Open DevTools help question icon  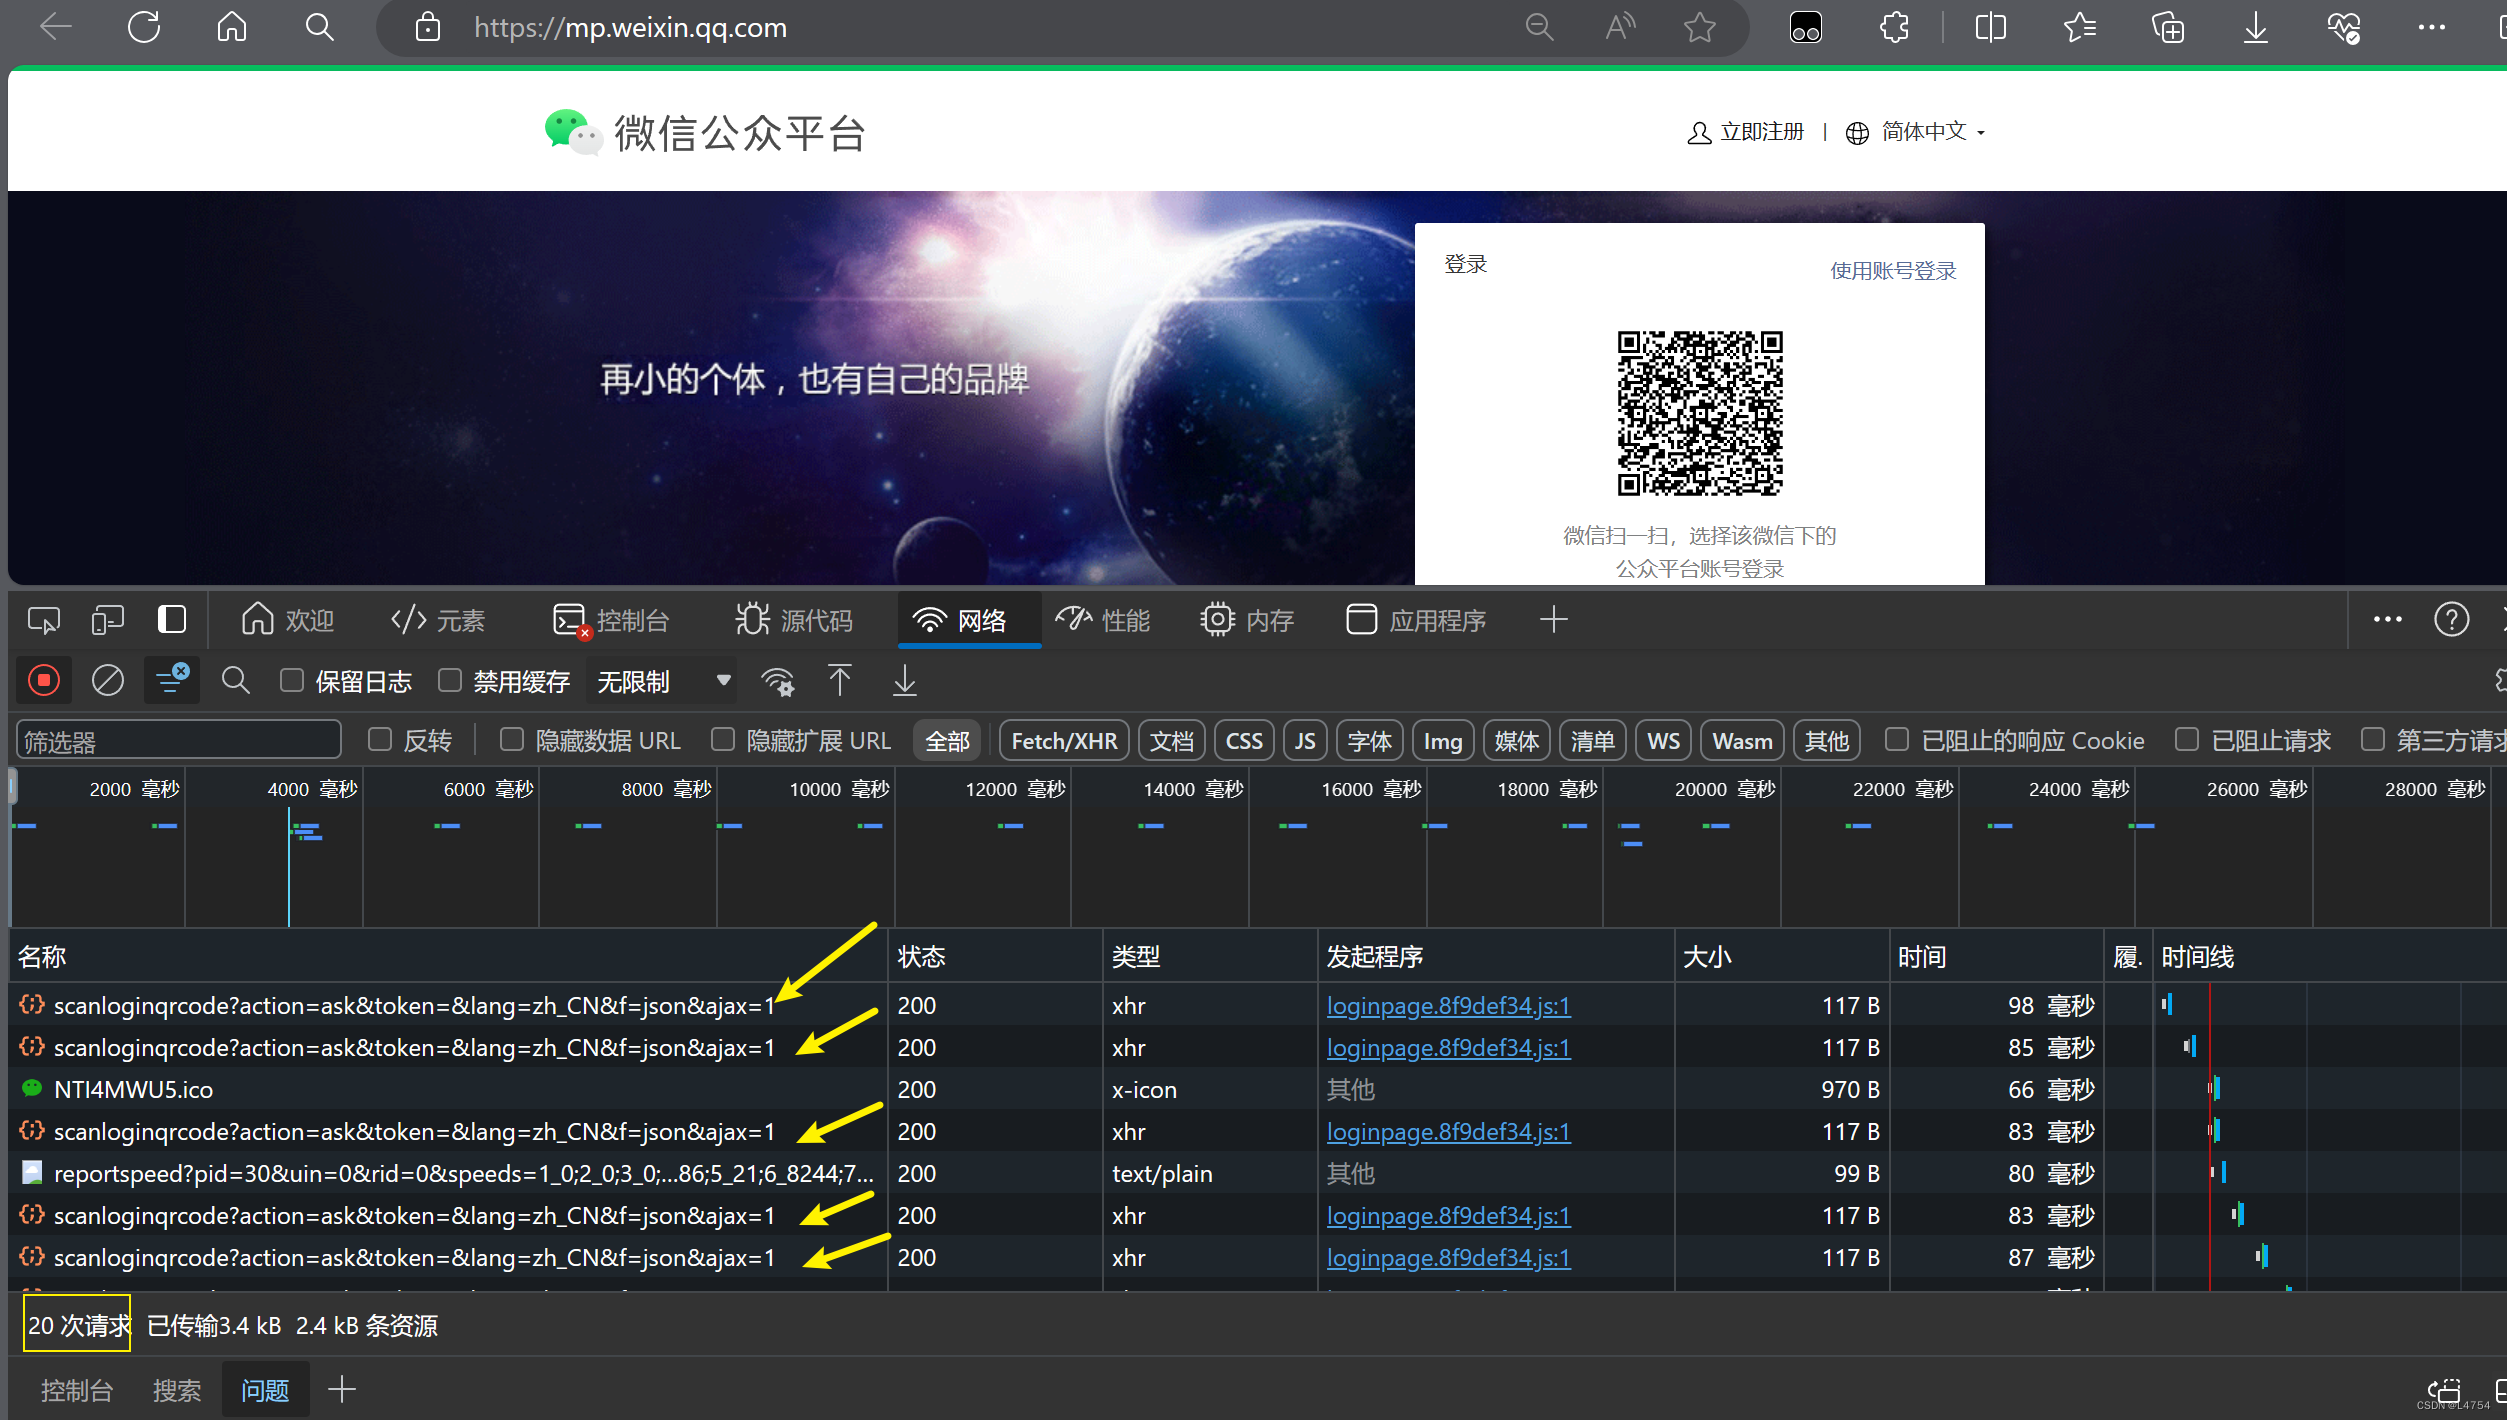coord(2452,620)
